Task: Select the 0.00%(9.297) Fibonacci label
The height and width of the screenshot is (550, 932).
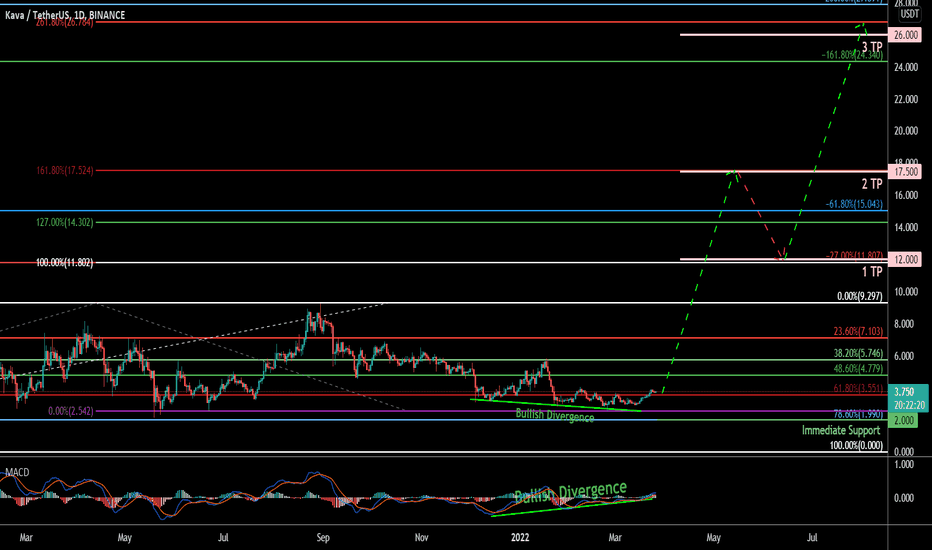Action: coord(859,296)
